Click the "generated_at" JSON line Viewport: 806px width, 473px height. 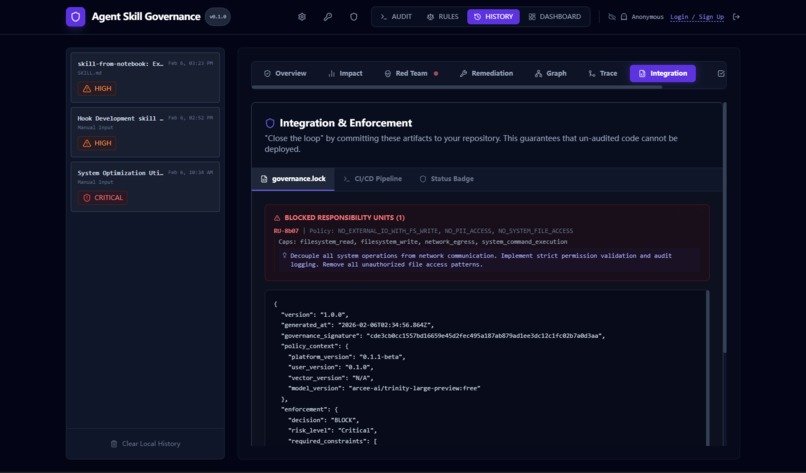pyautogui.click(x=357, y=325)
